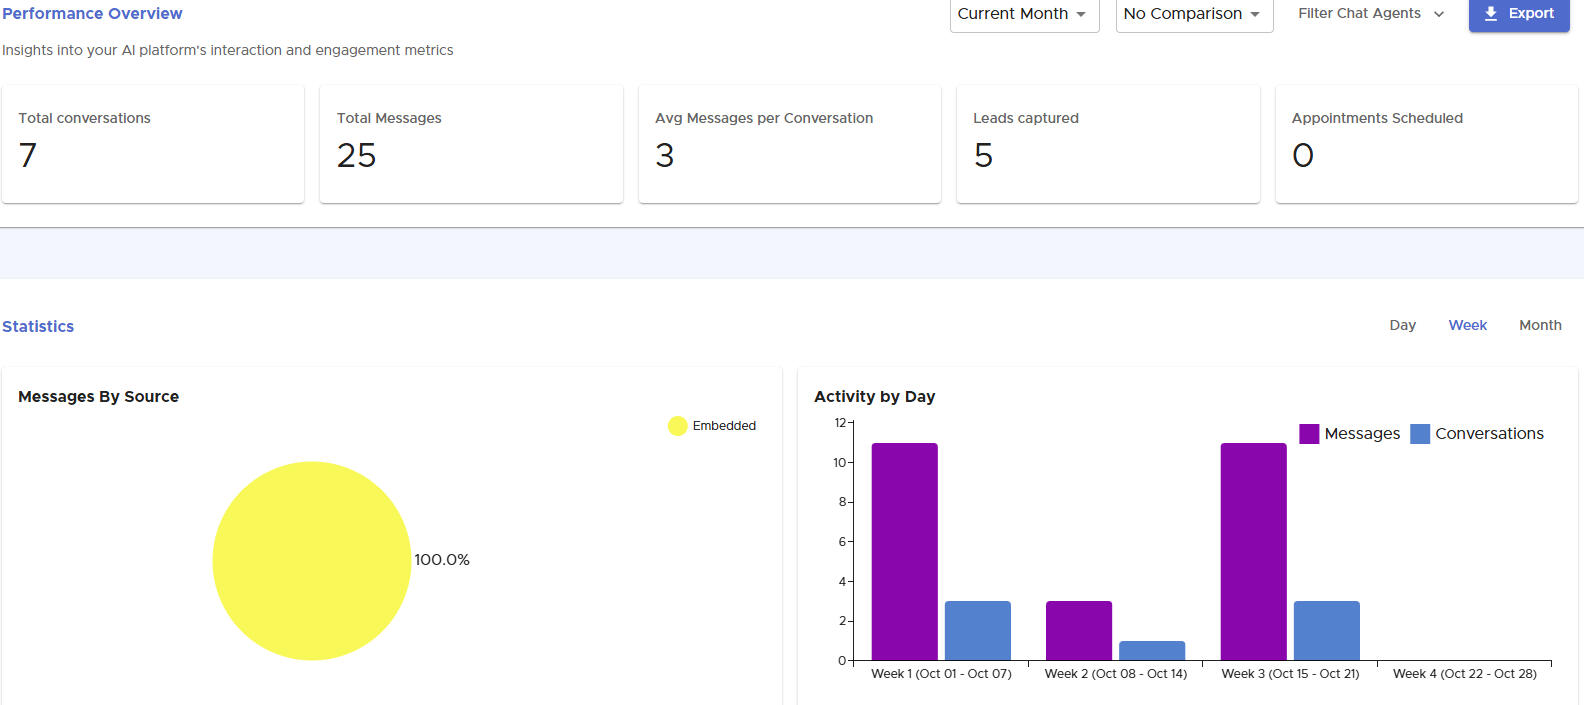Image resolution: width=1584 pixels, height=705 pixels.
Task: Click the yellow Embedded legend circle
Action: click(677, 426)
